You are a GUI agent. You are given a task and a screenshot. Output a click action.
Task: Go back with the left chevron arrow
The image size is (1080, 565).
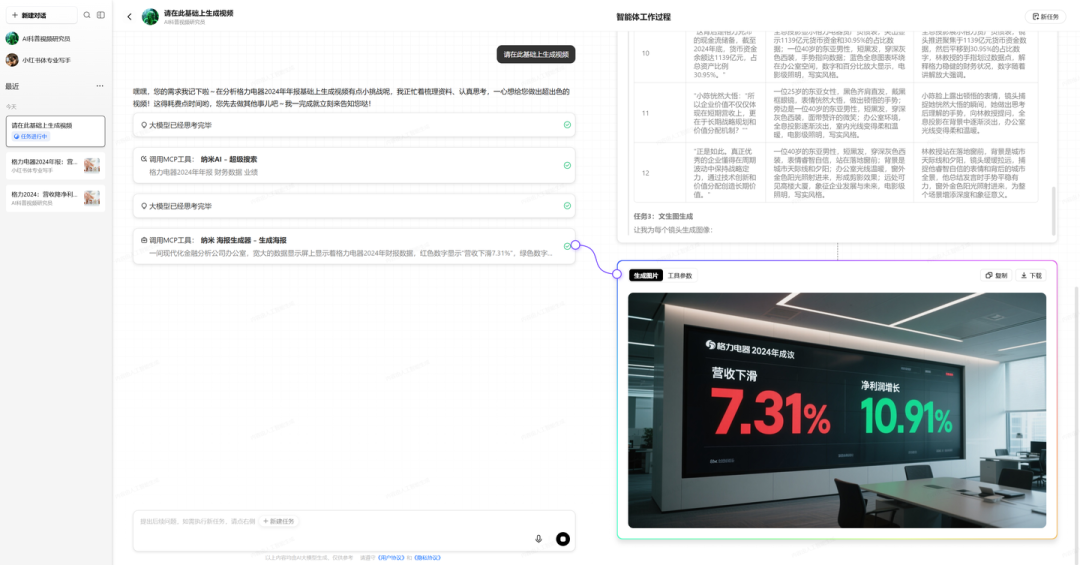click(129, 17)
